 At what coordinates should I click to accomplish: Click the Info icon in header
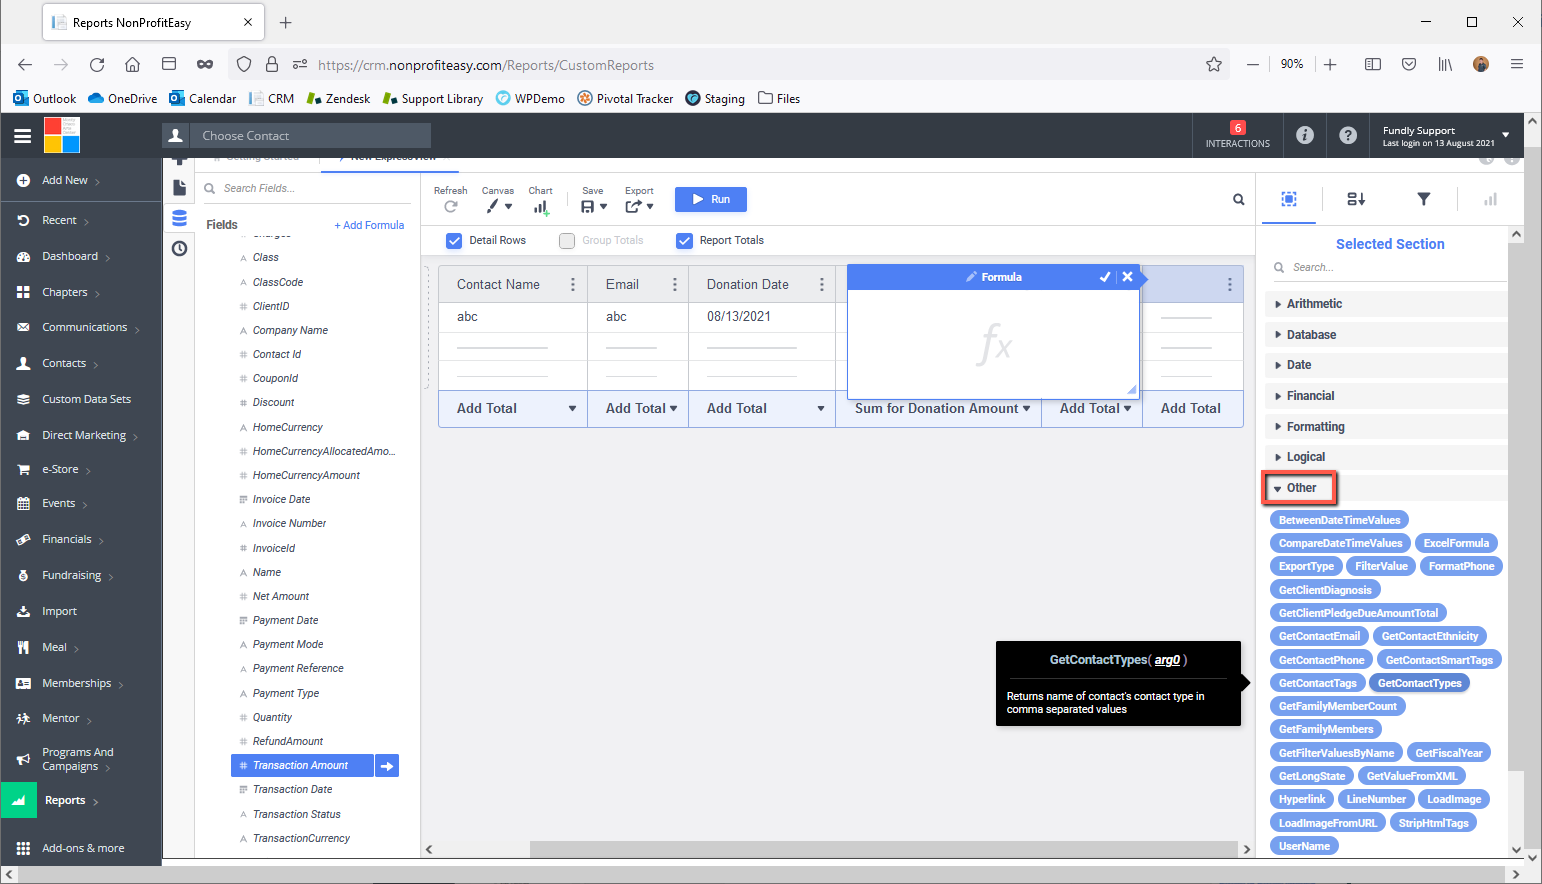(x=1305, y=135)
